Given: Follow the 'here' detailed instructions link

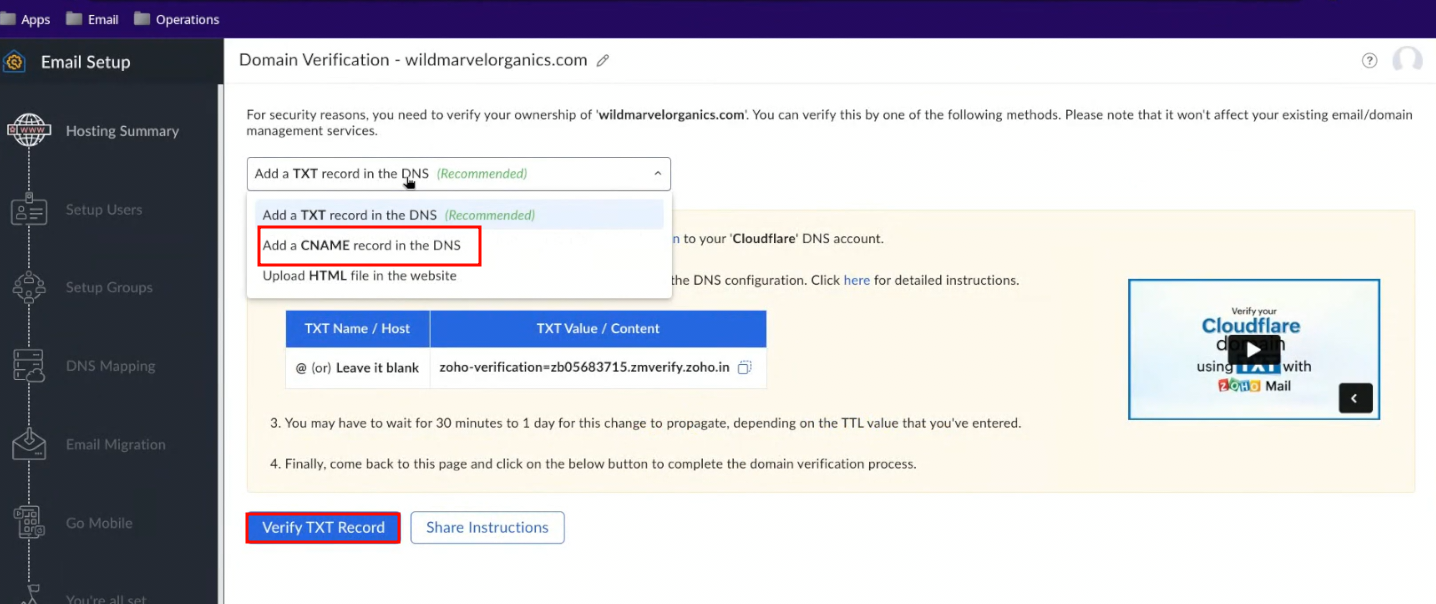Looking at the screenshot, I should 856,280.
